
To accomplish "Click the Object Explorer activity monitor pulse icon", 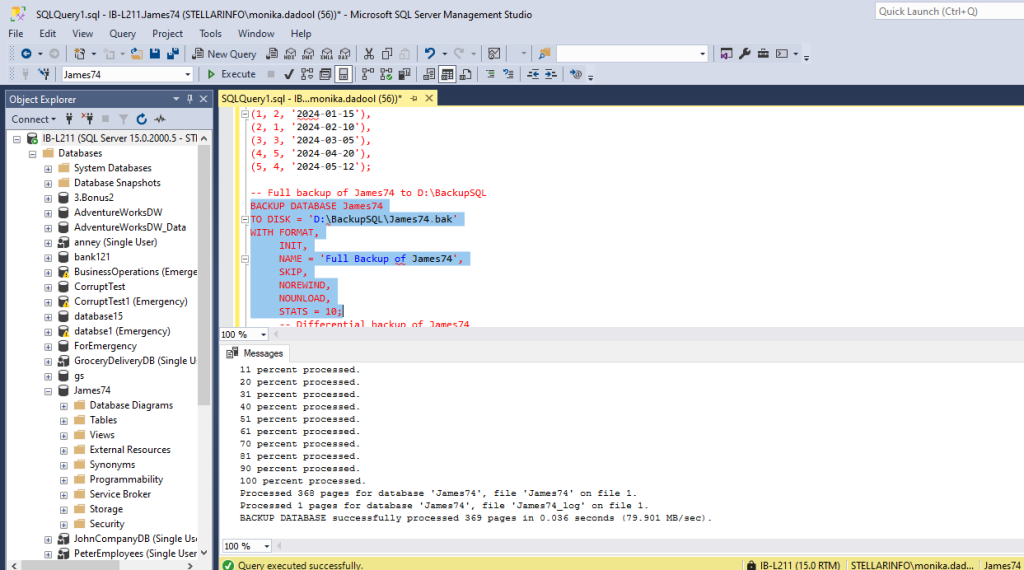I will [x=159, y=119].
